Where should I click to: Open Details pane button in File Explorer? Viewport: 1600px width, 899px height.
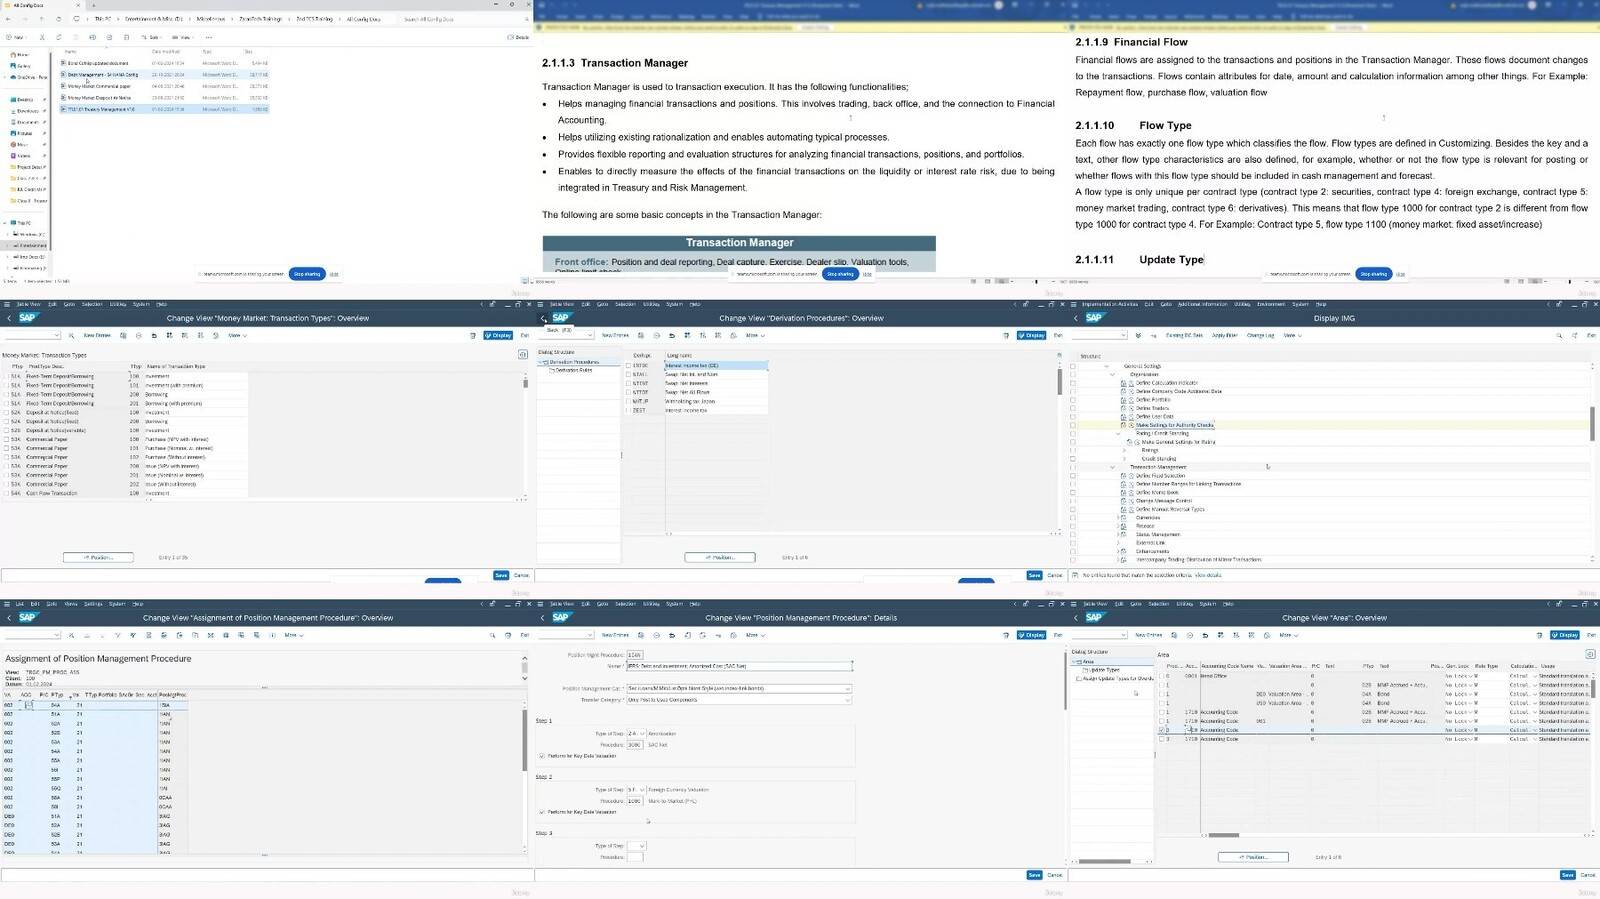pos(519,37)
